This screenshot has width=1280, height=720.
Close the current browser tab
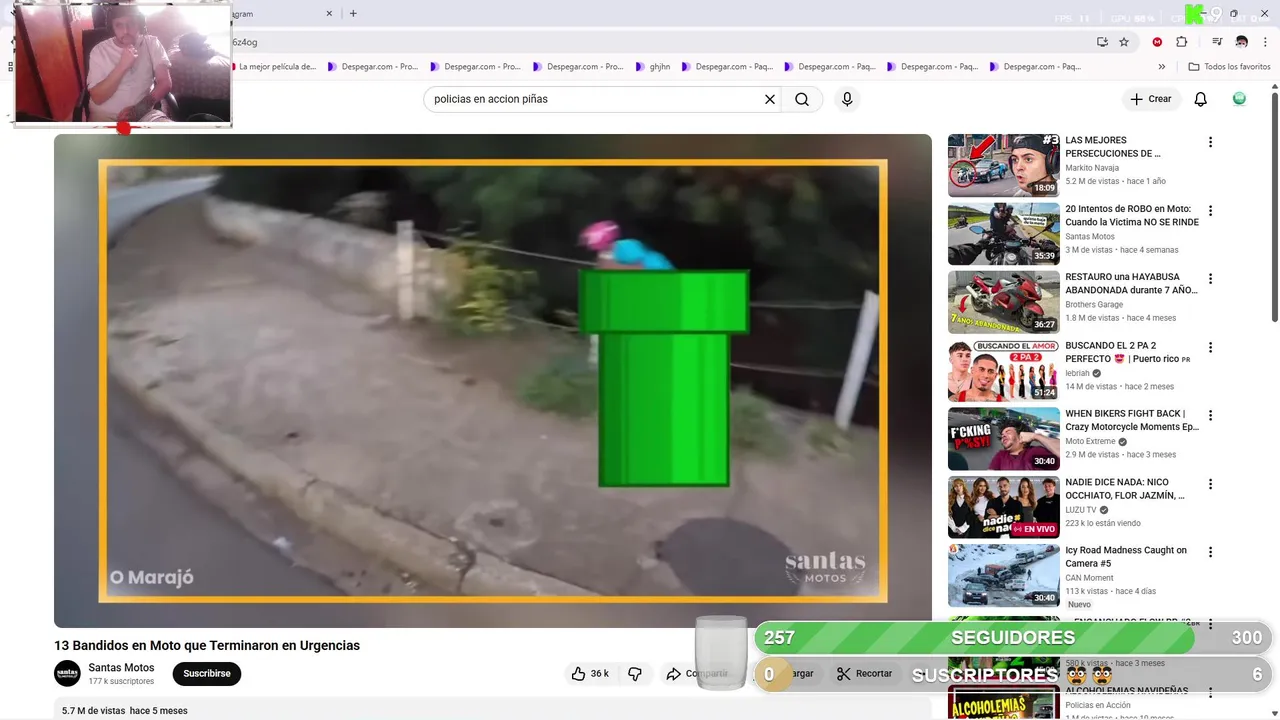[x=329, y=14]
